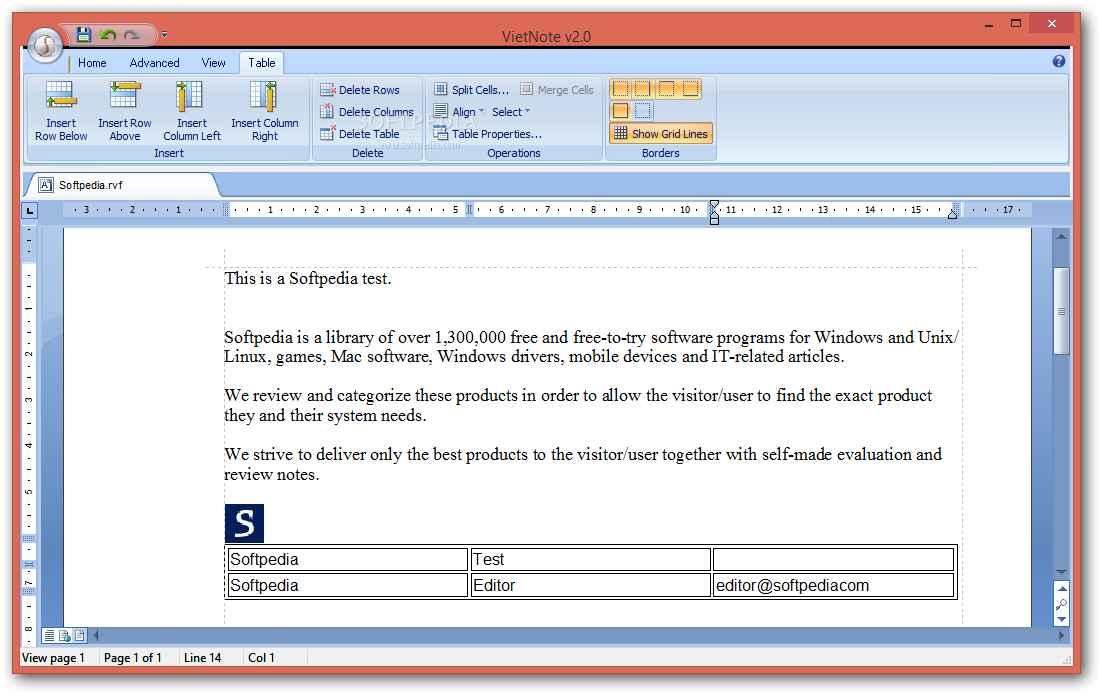This screenshot has height=694, width=1101.
Task: Click the table row marker on vertical ruler
Action: 29,565
